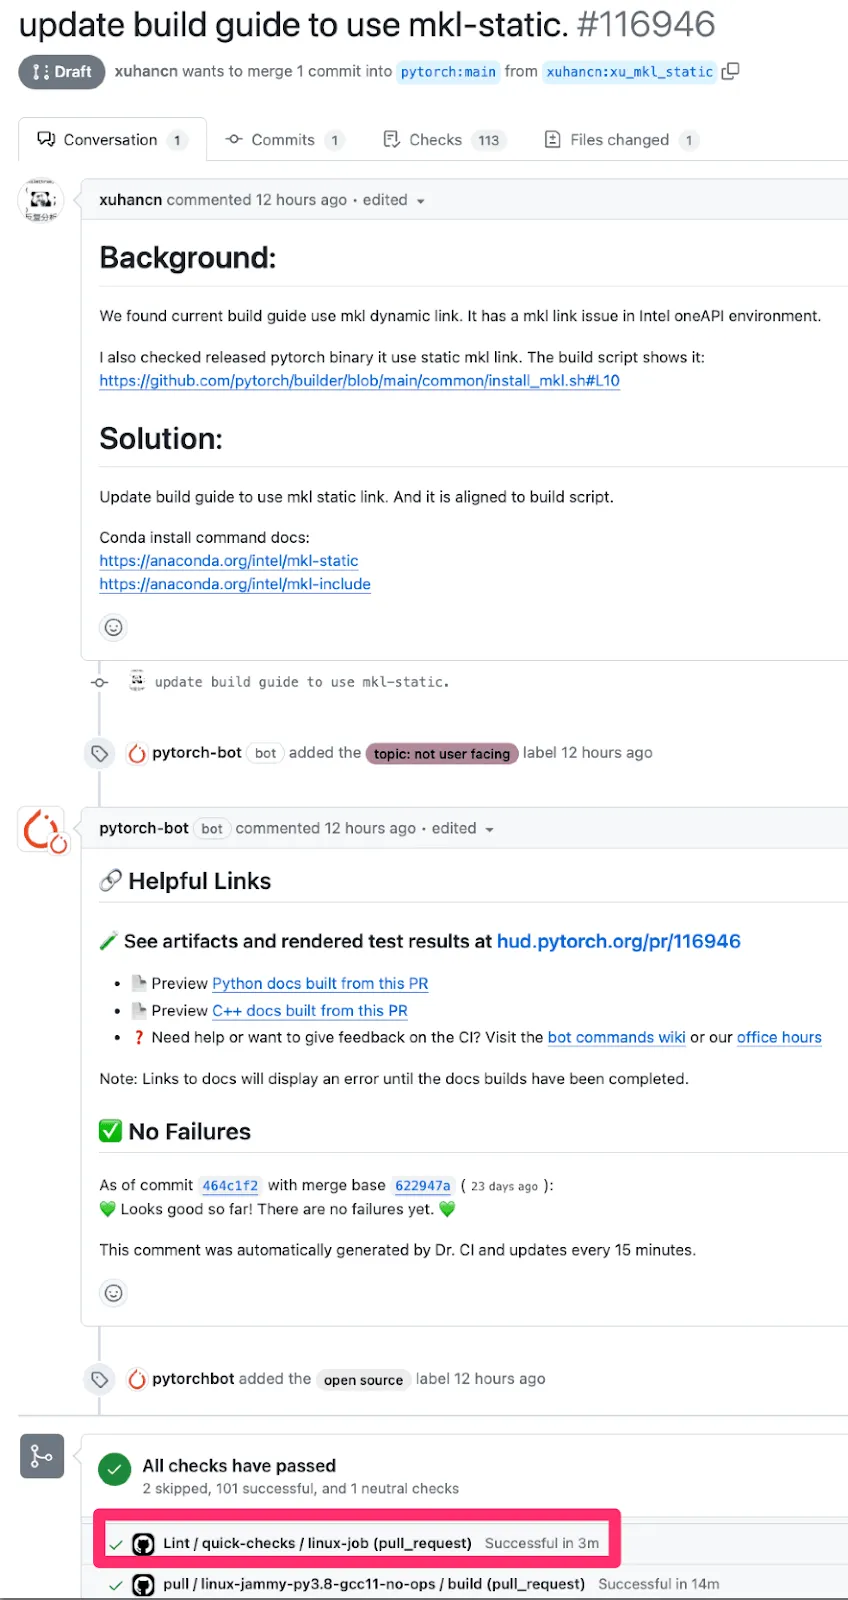Click the pytorch-bot large avatar icon
The width and height of the screenshot is (848, 1600).
click(x=42, y=830)
